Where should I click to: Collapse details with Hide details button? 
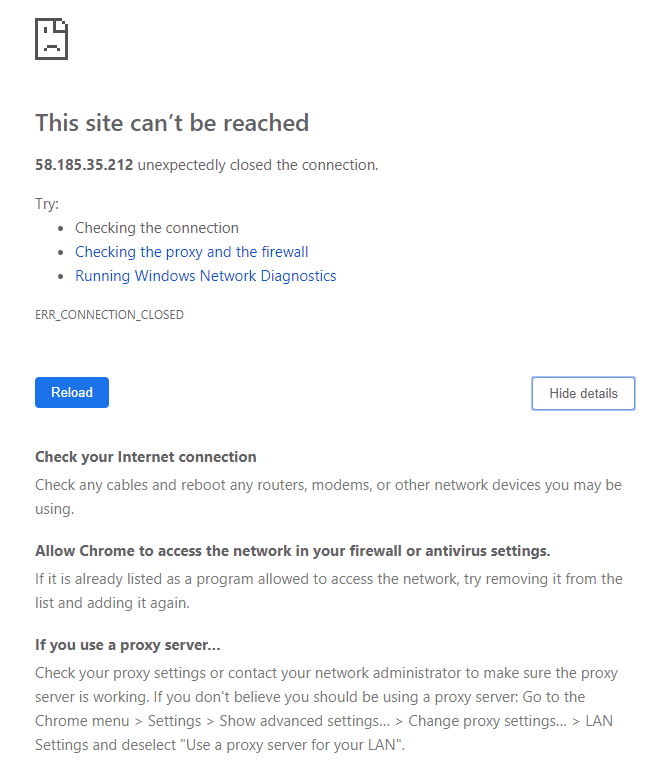pos(583,393)
